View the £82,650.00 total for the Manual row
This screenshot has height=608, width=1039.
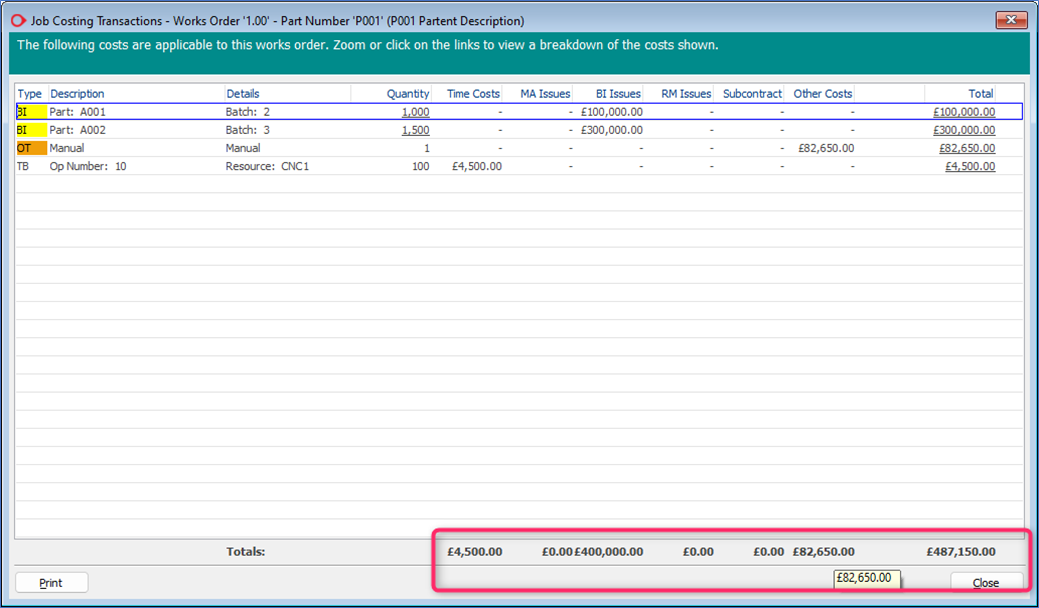point(966,147)
